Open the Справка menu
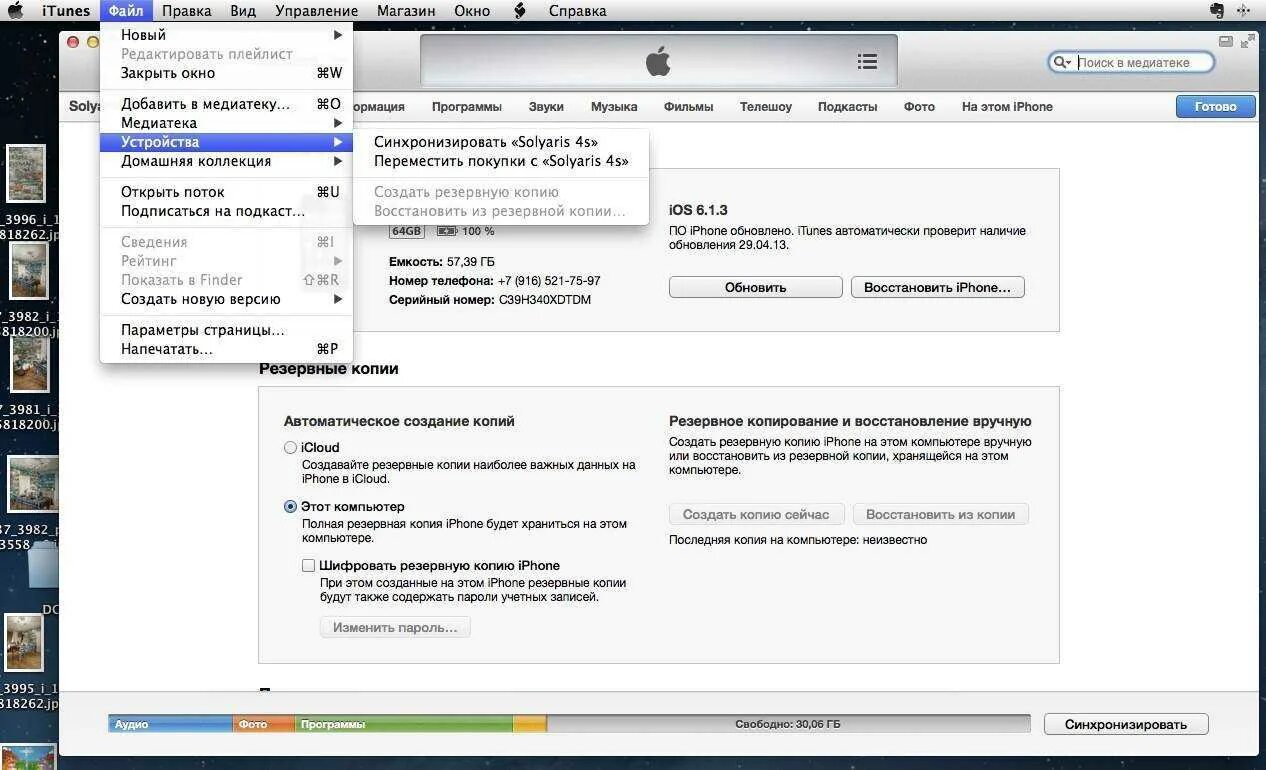Screen dimensions: 1266x770 tap(577, 11)
